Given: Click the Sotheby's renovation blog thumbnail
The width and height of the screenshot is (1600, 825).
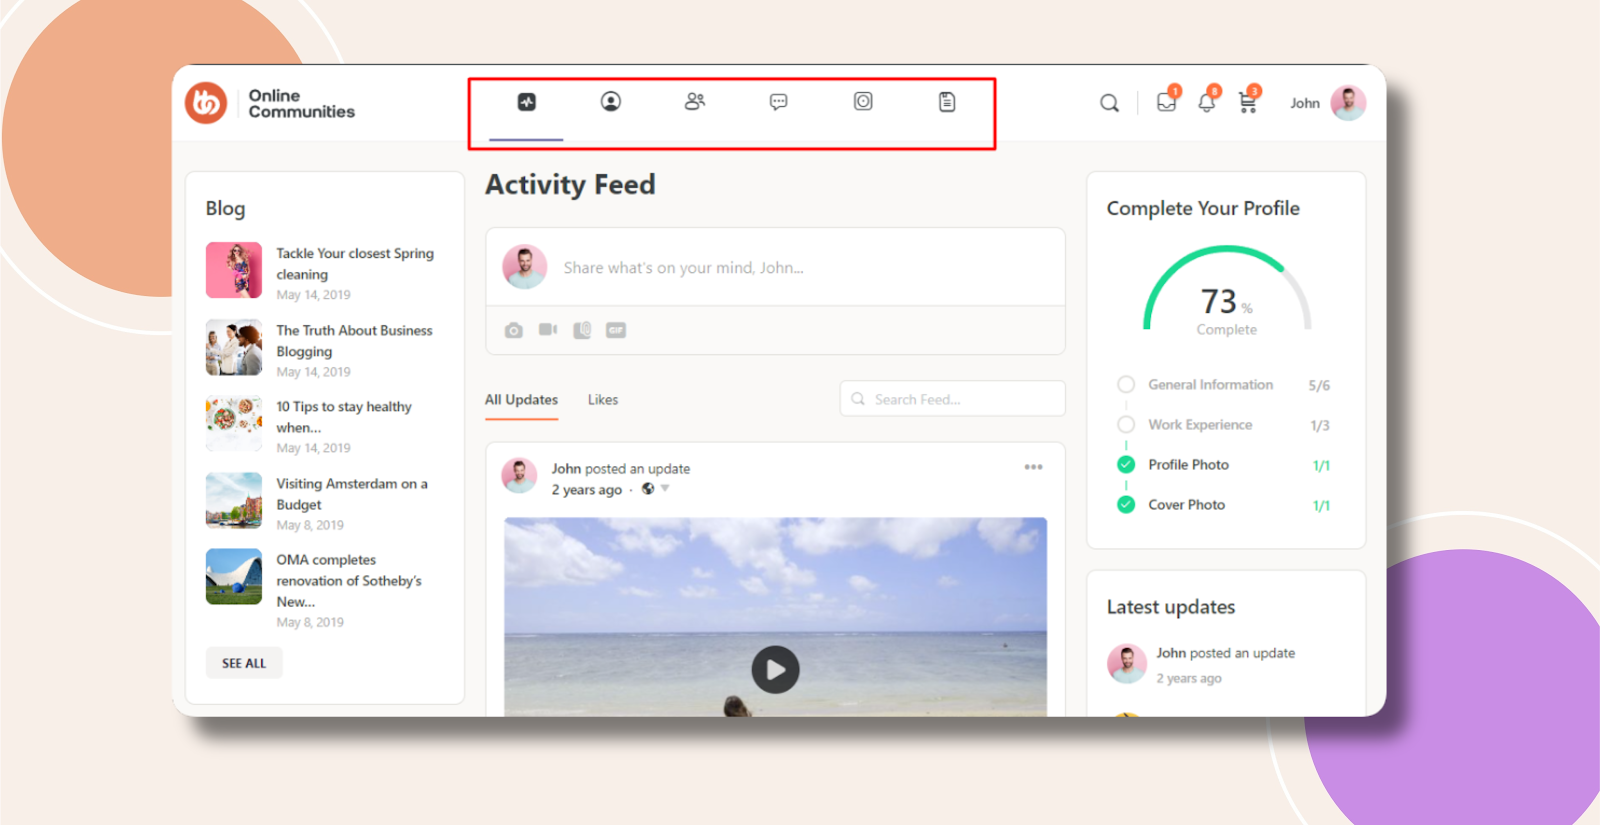Looking at the screenshot, I should pos(234,577).
